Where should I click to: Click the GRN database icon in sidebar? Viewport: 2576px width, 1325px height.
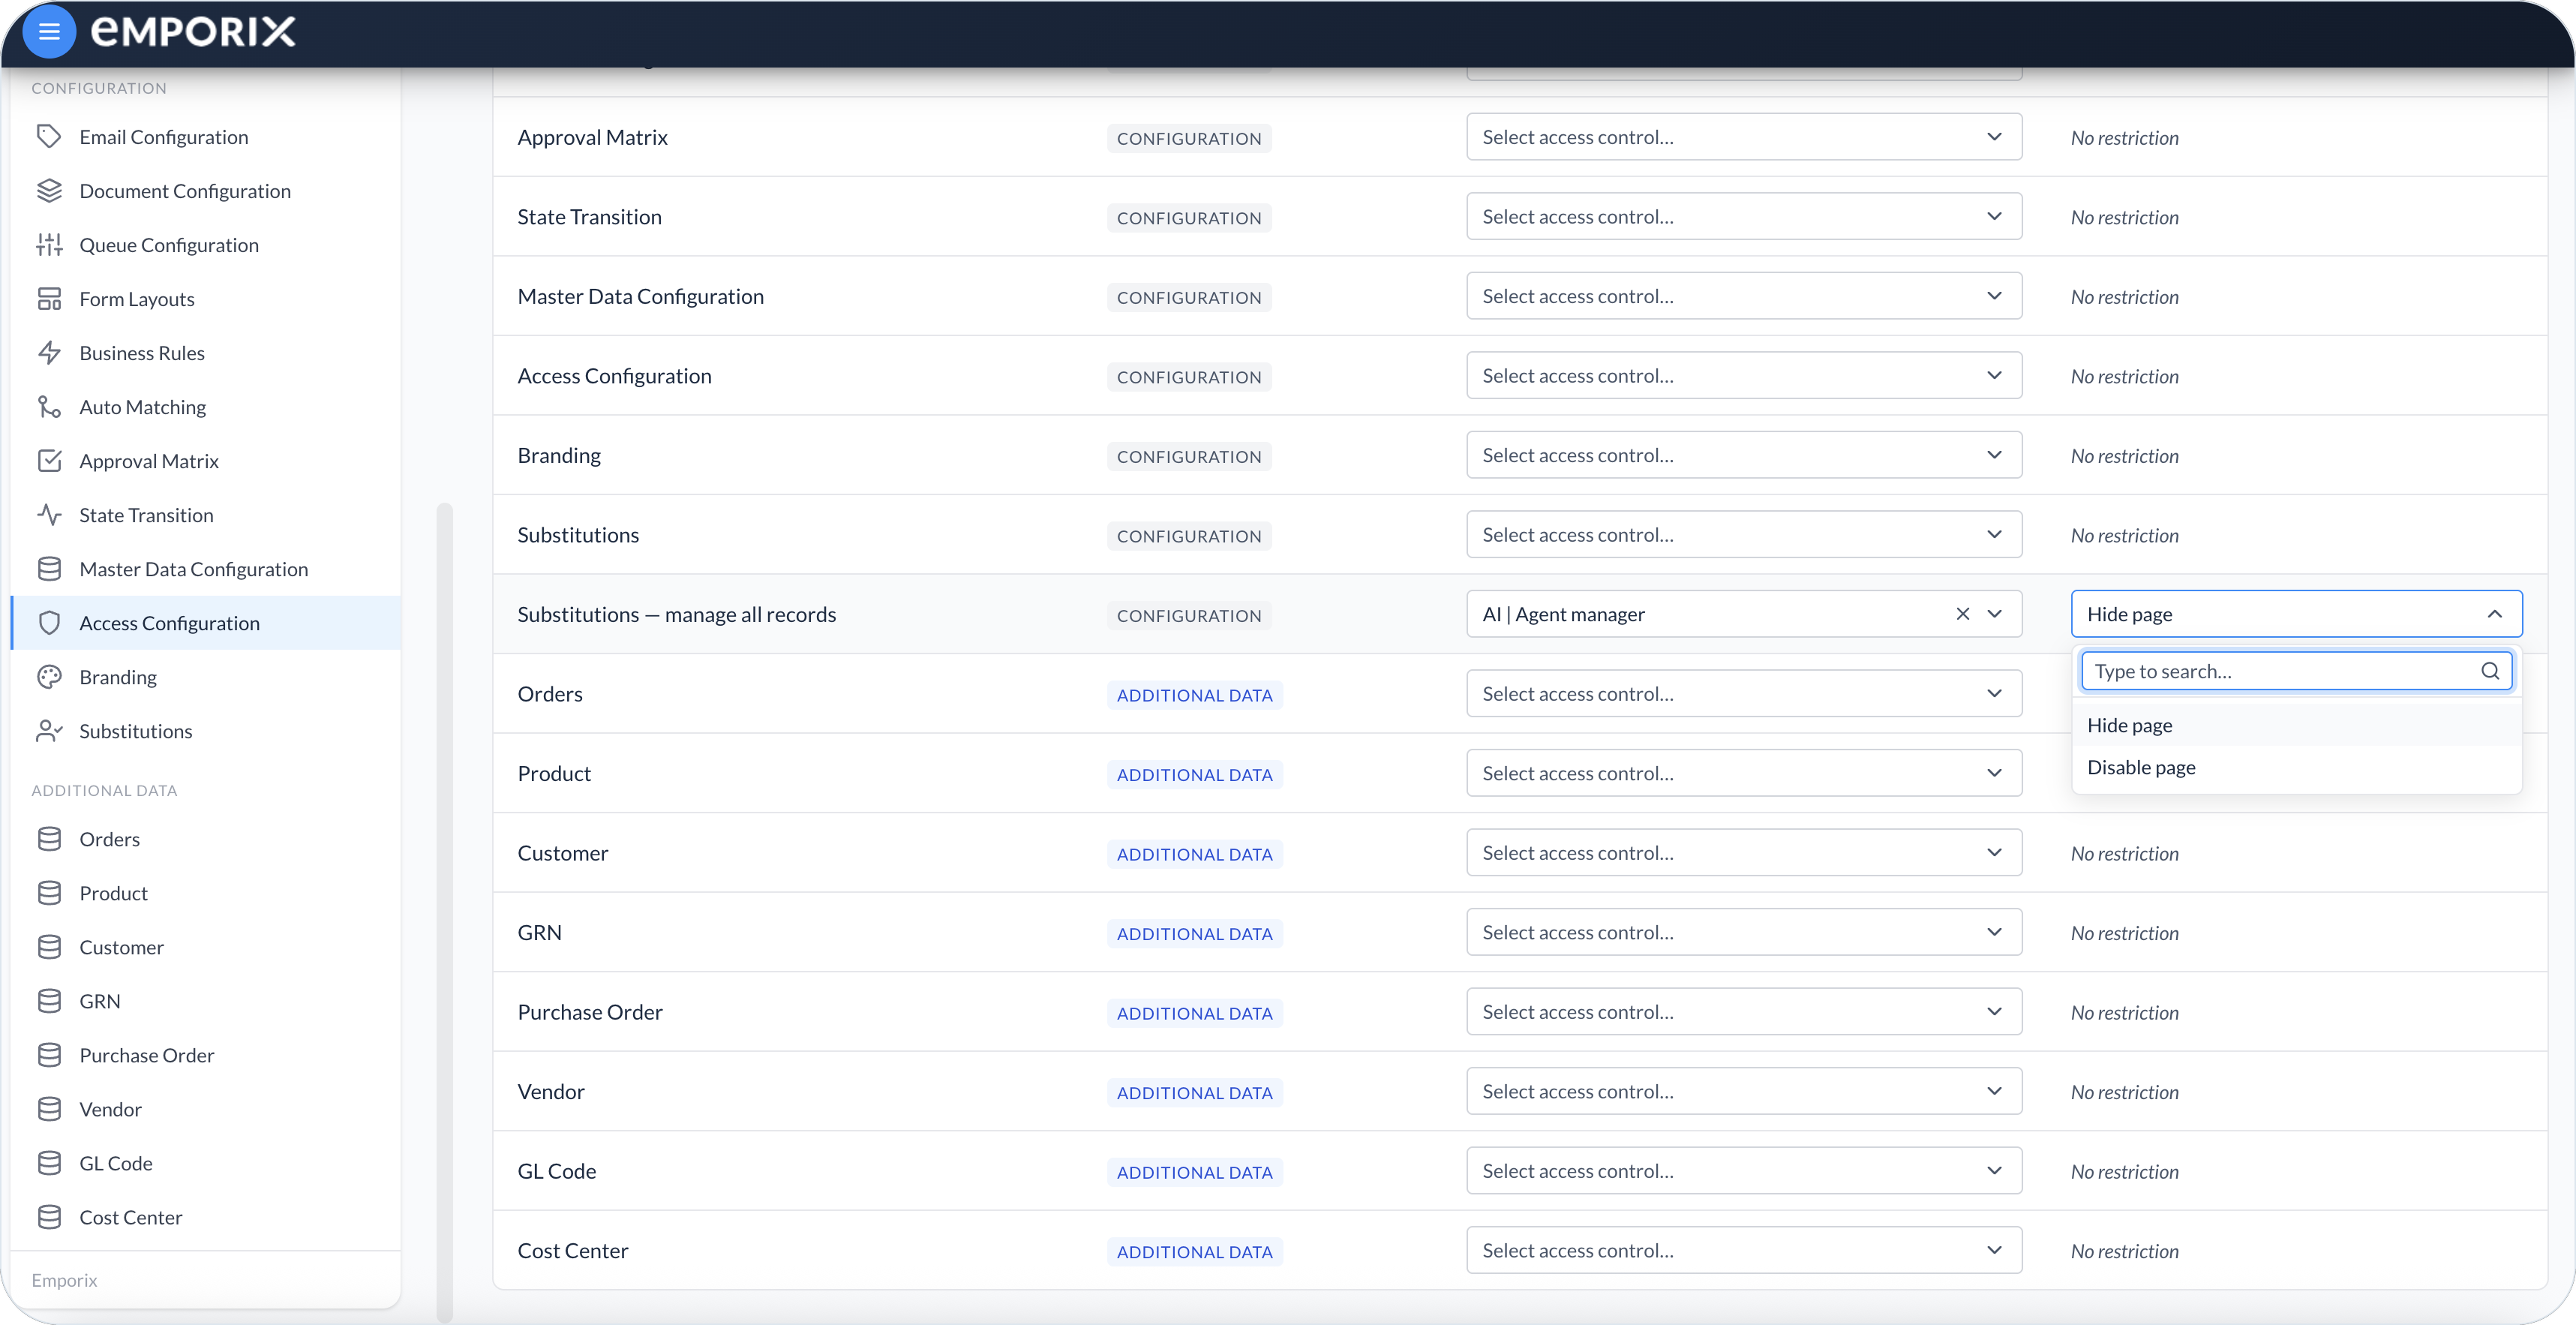49,1000
